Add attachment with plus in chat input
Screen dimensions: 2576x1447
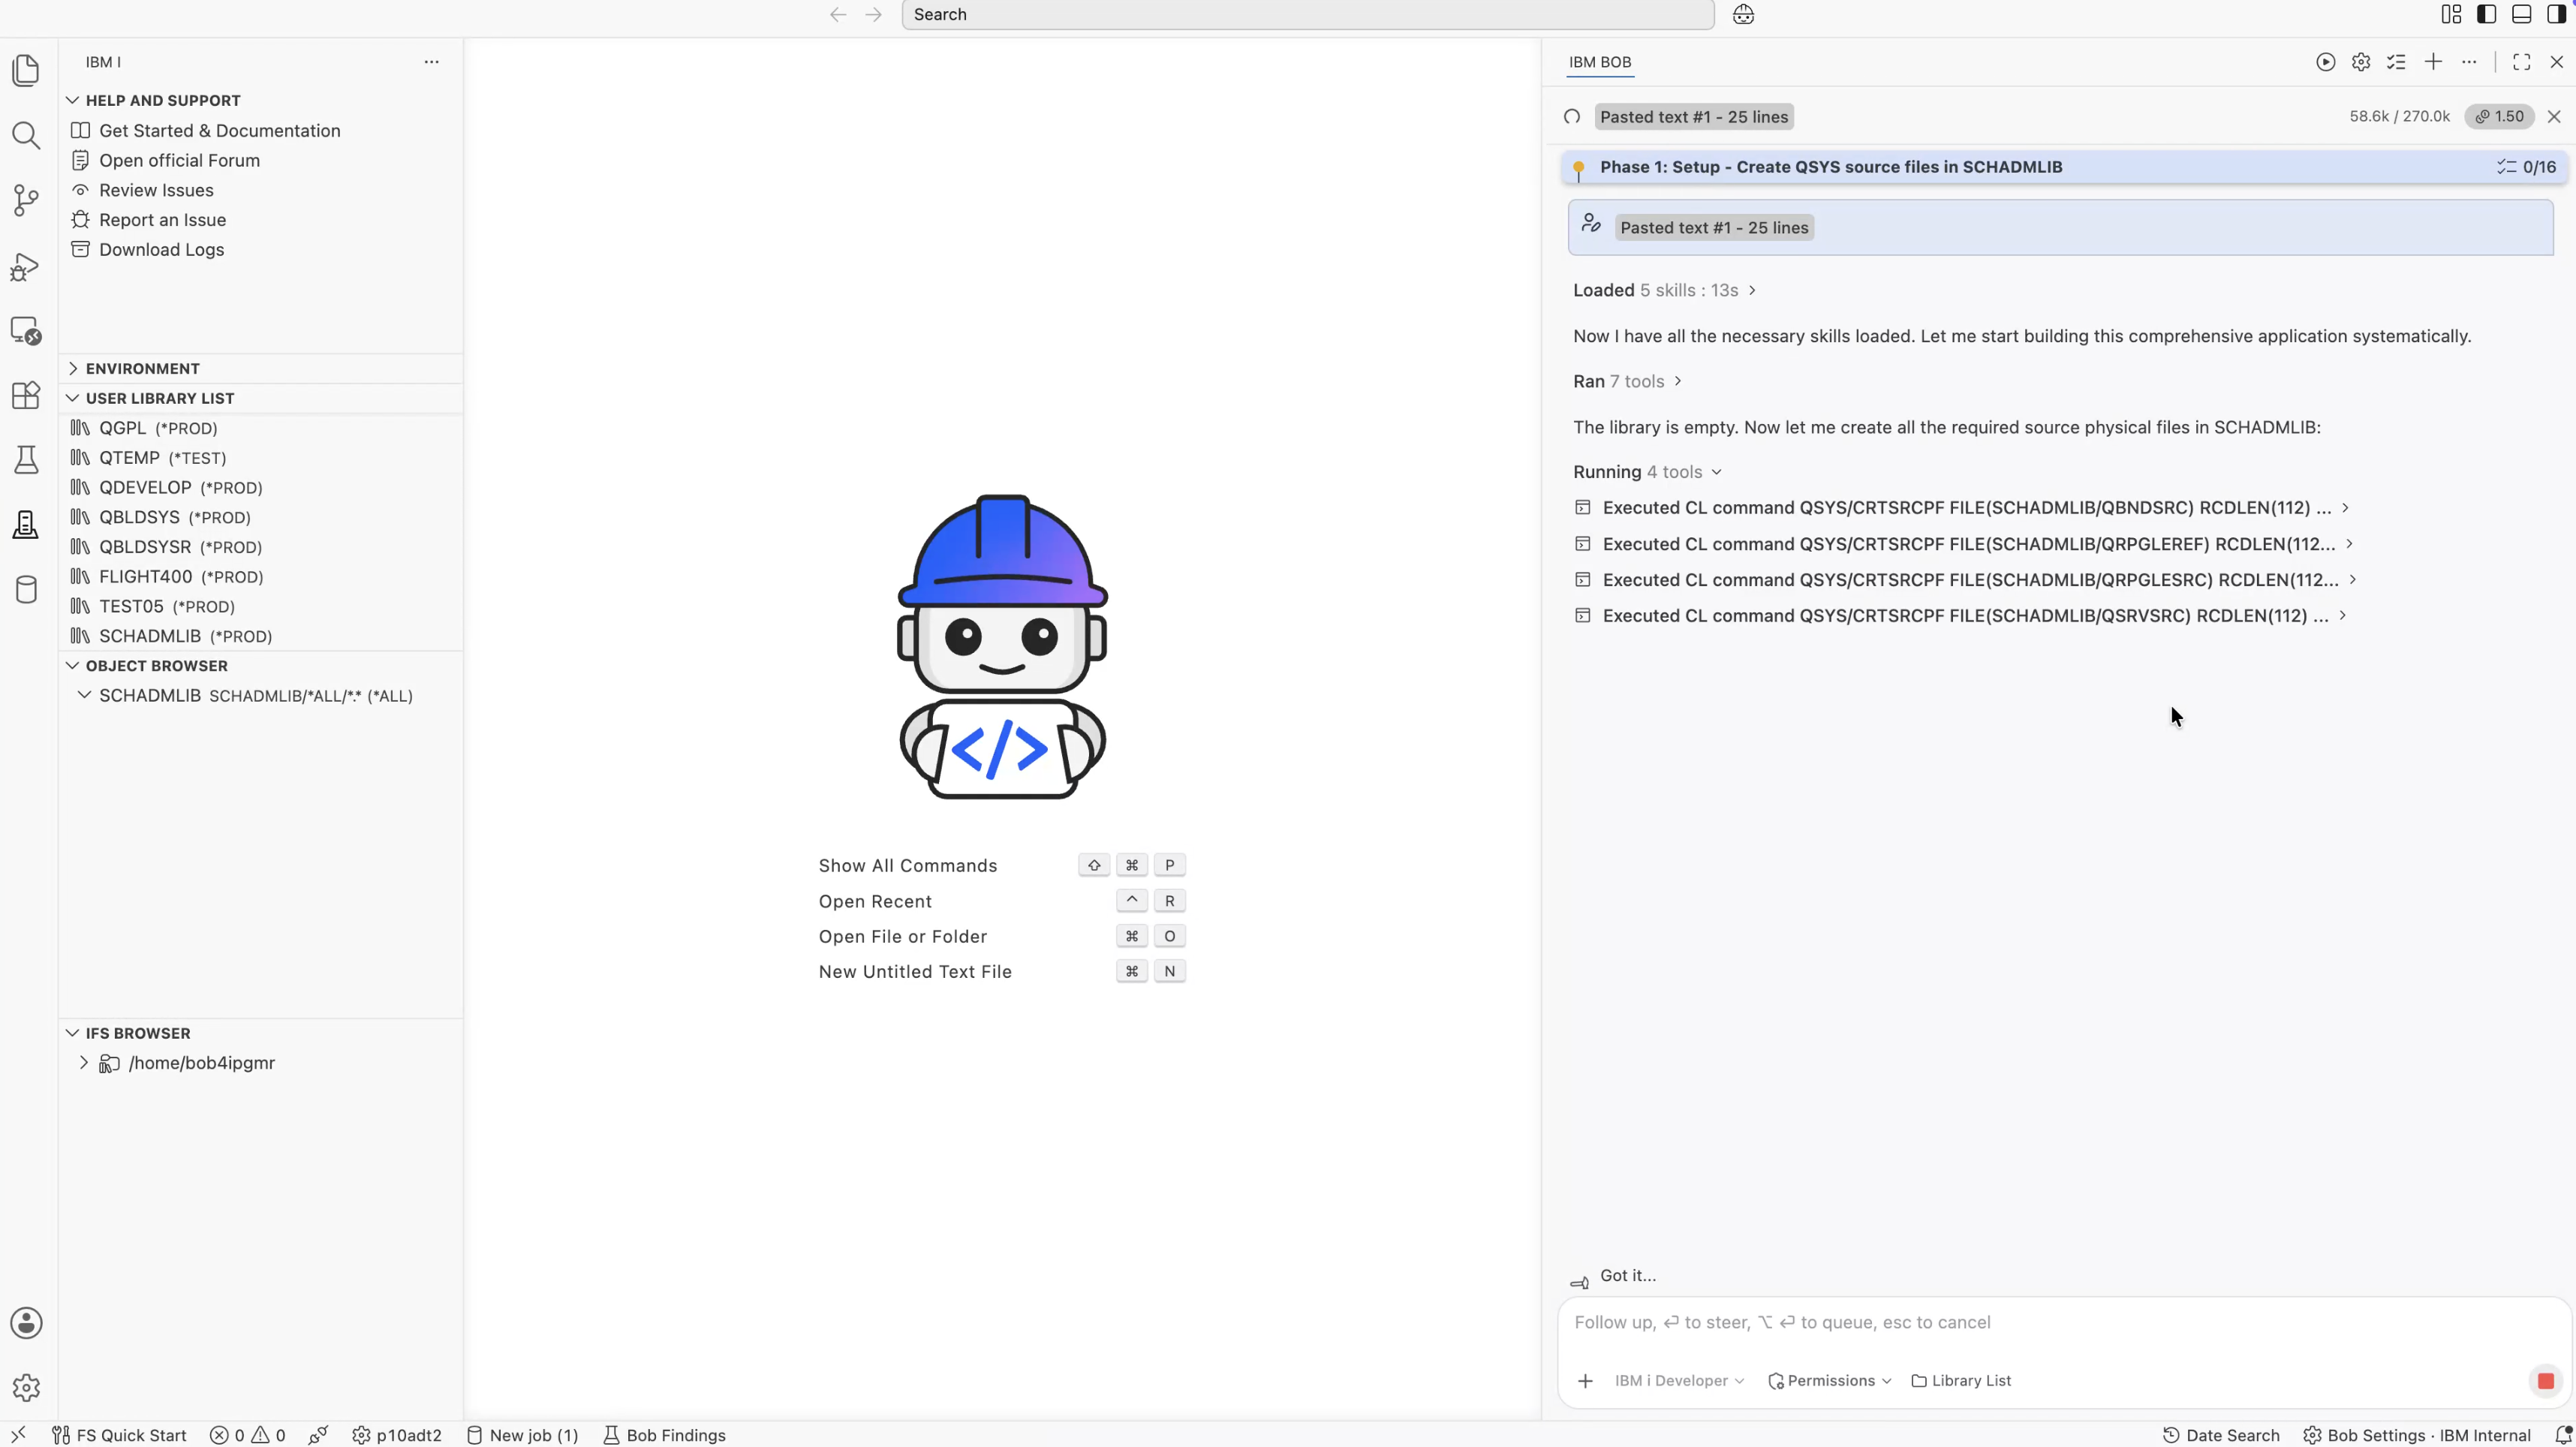click(1585, 1381)
